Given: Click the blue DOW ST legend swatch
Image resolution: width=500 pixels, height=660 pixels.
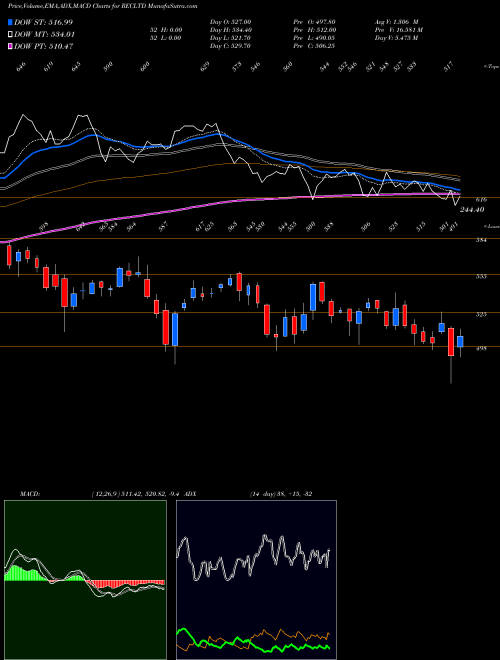Looking at the screenshot, I should click(x=10, y=22).
